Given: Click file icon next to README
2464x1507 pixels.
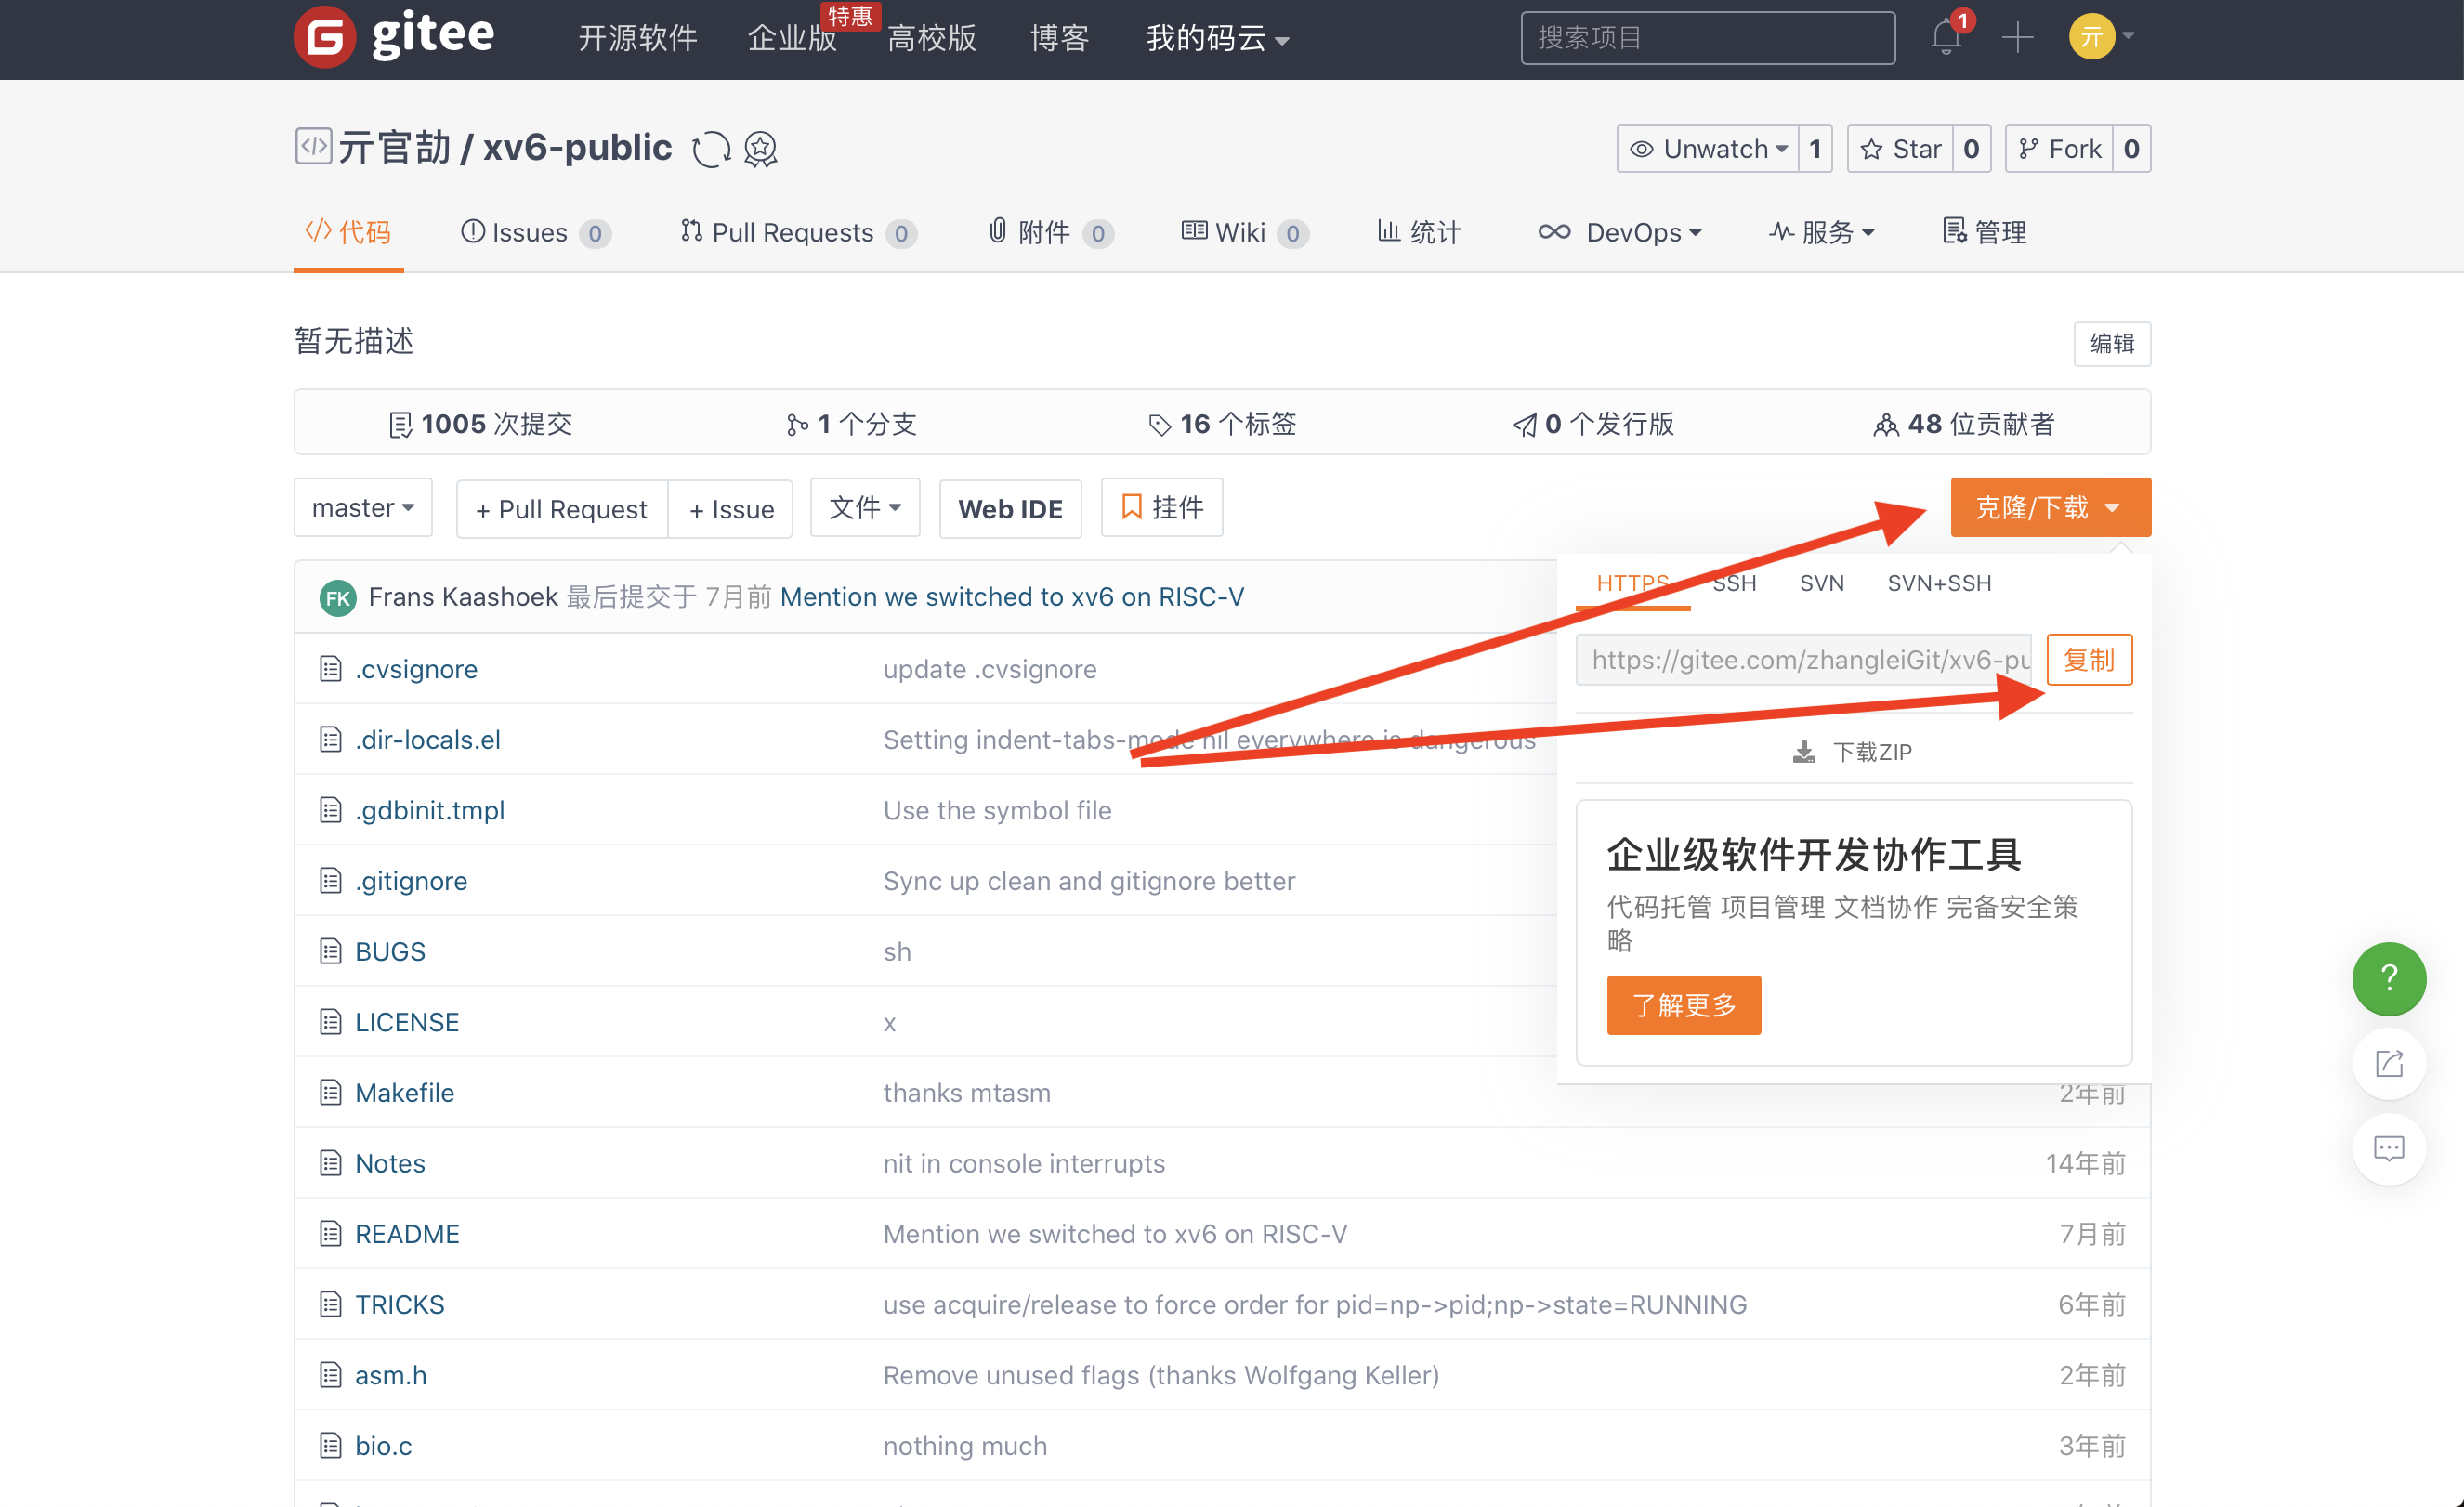Looking at the screenshot, I should (330, 1233).
